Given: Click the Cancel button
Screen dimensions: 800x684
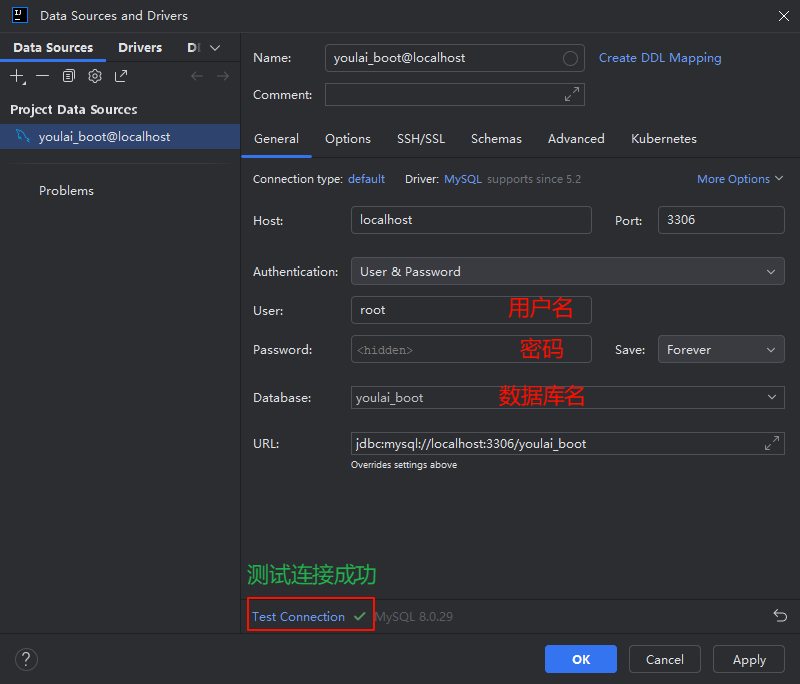Looking at the screenshot, I should coord(665,659).
